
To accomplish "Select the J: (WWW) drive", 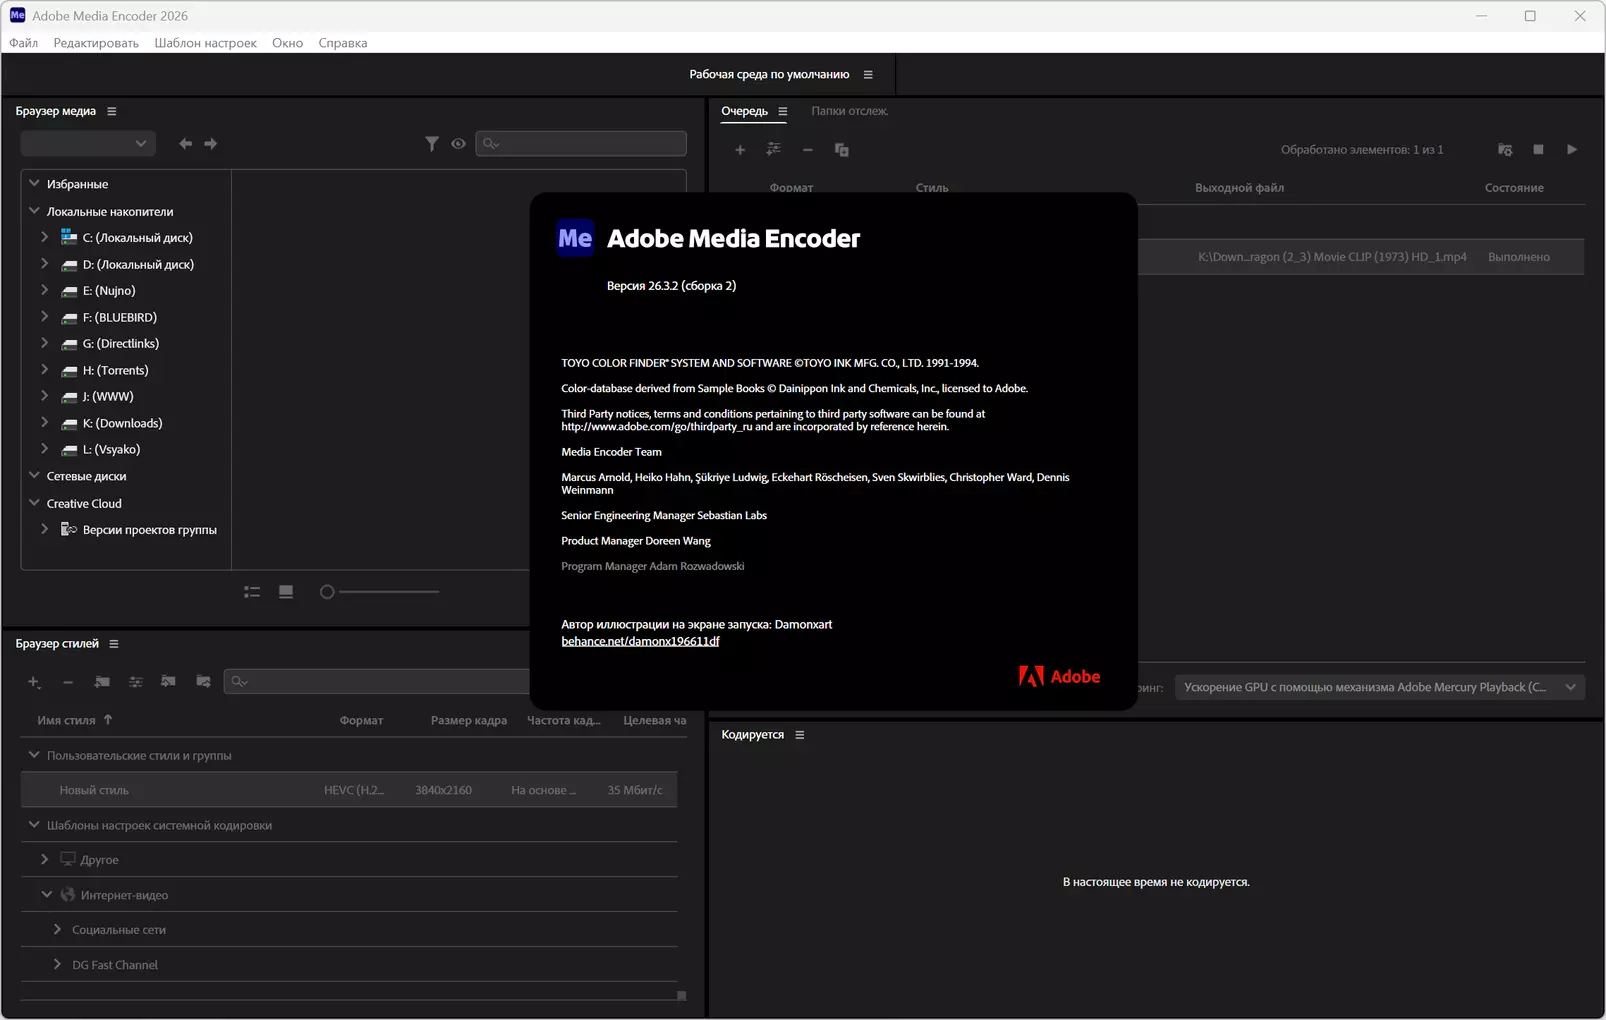I will point(108,397).
